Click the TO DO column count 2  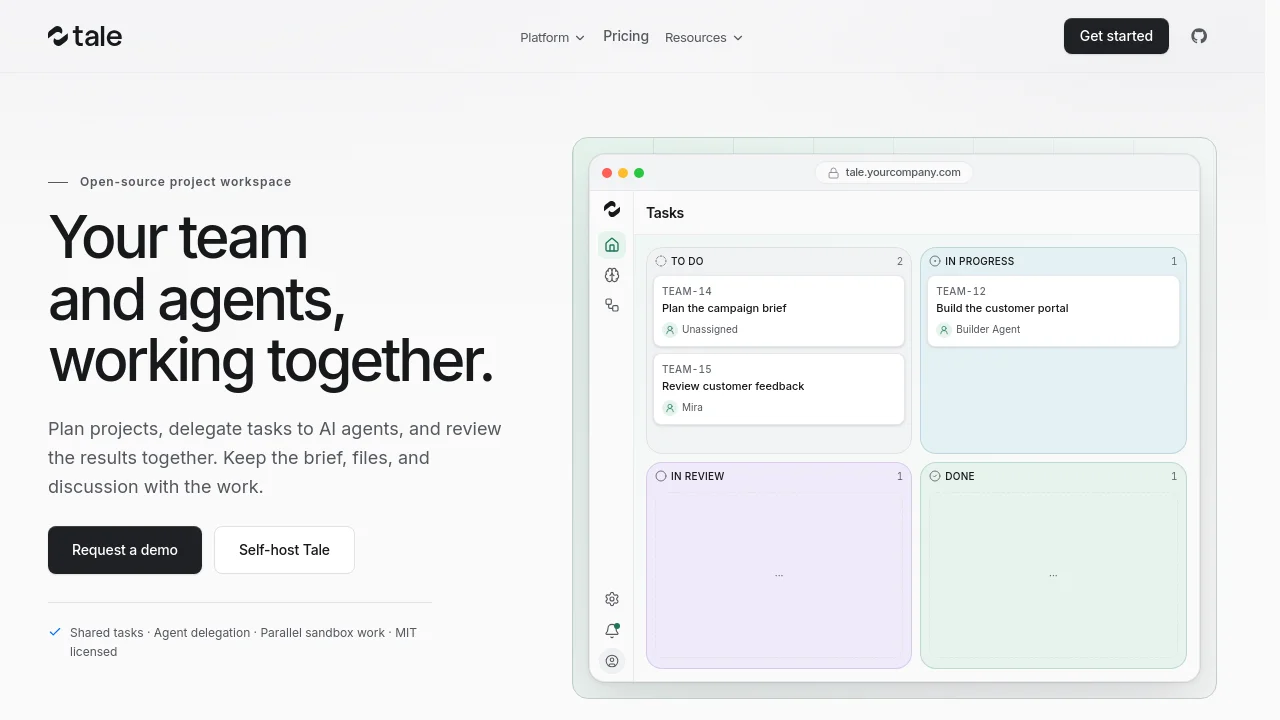pos(900,261)
